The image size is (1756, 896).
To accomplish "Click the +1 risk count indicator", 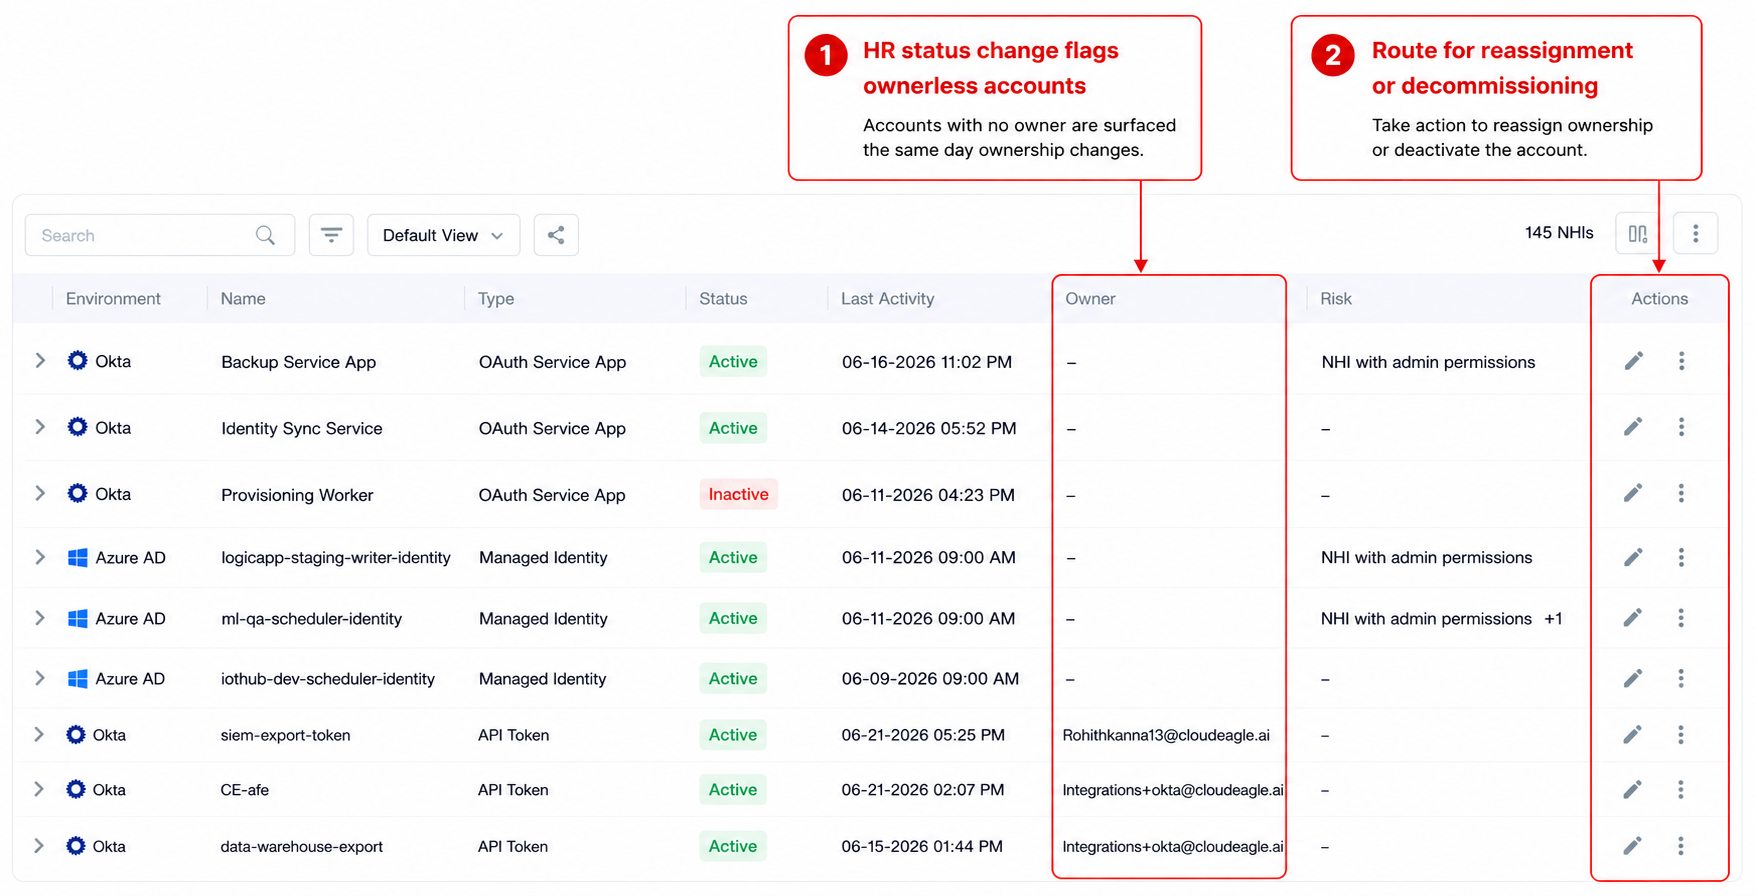I will point(1553,618).
